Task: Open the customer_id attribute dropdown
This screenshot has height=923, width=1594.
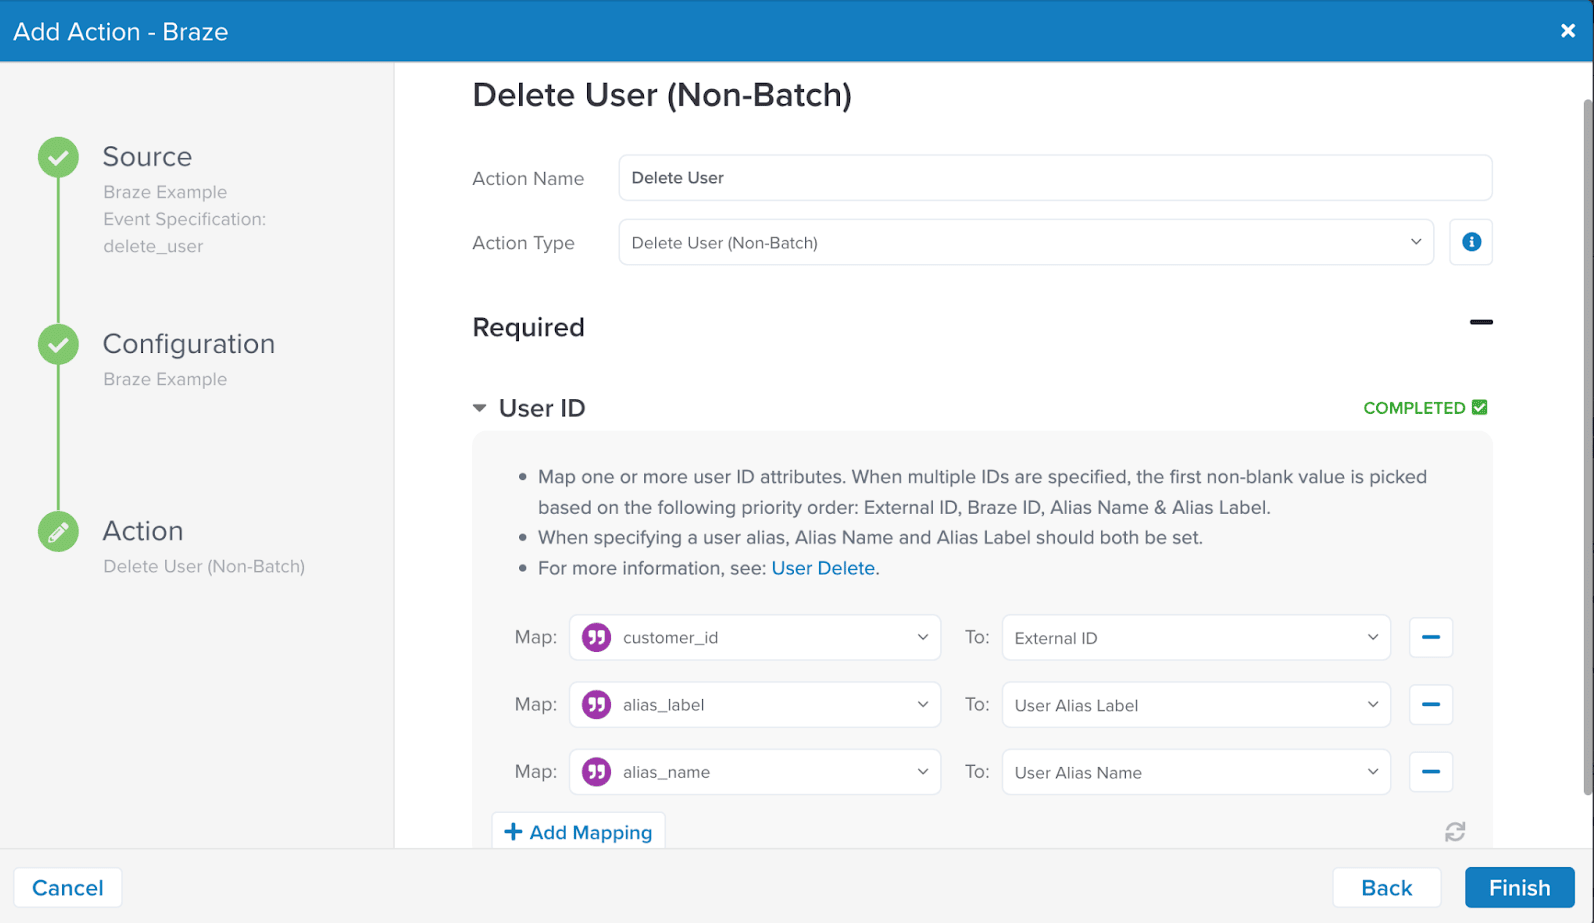Action: 754,638
